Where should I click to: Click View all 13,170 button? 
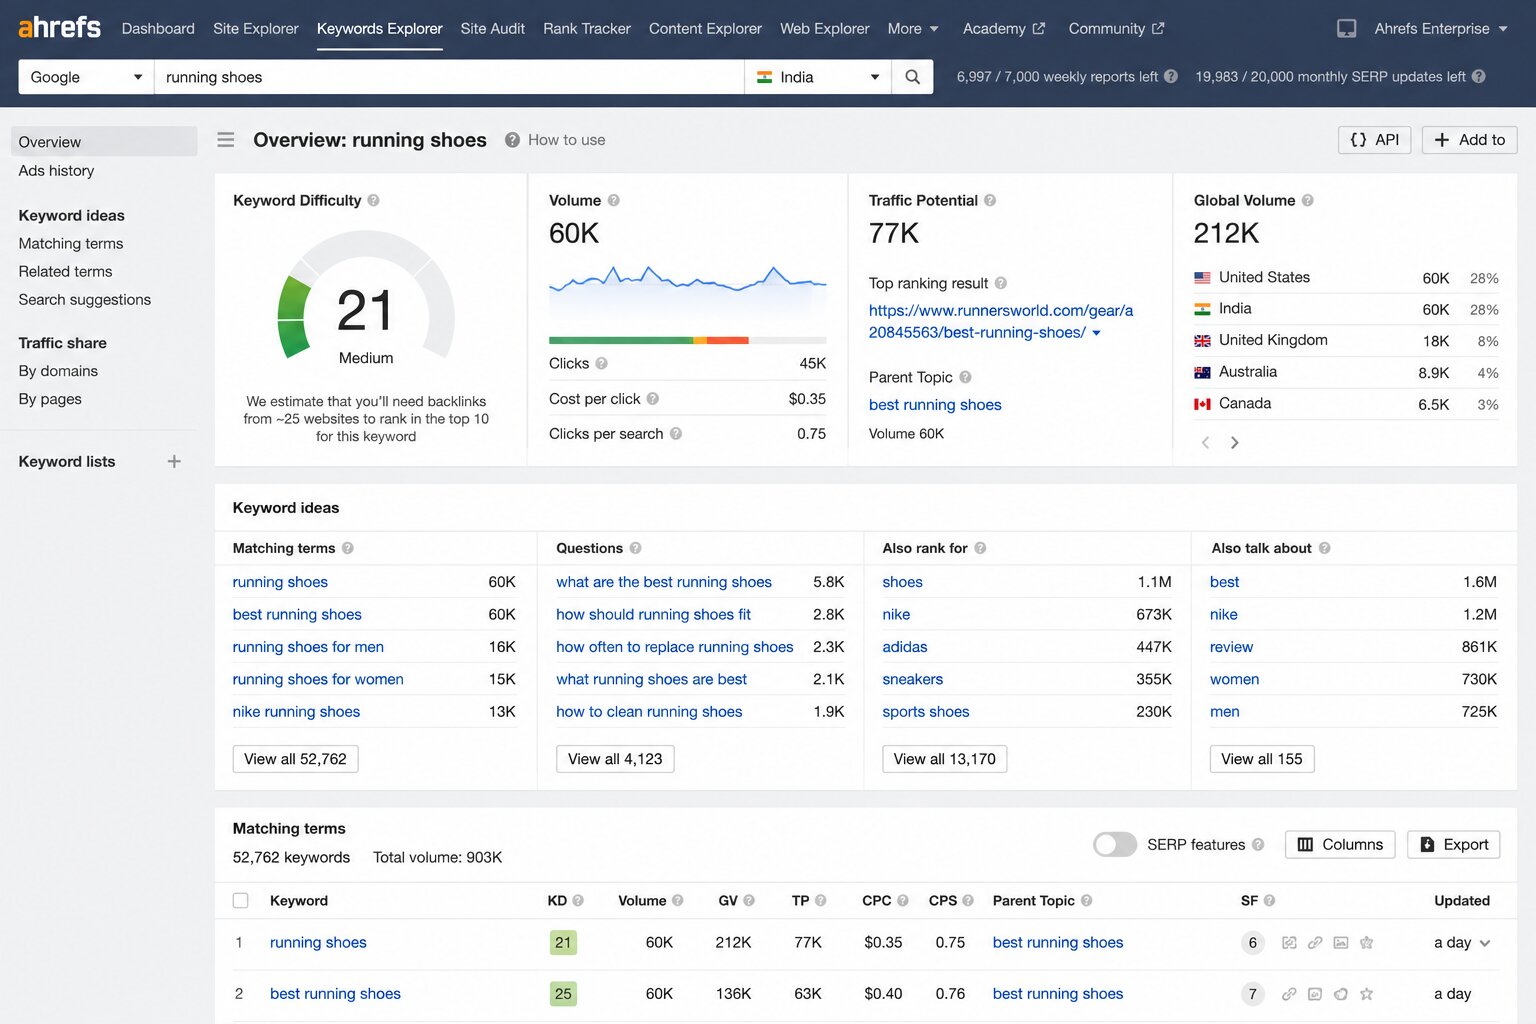pyautogui.click(x=944, y=759)
